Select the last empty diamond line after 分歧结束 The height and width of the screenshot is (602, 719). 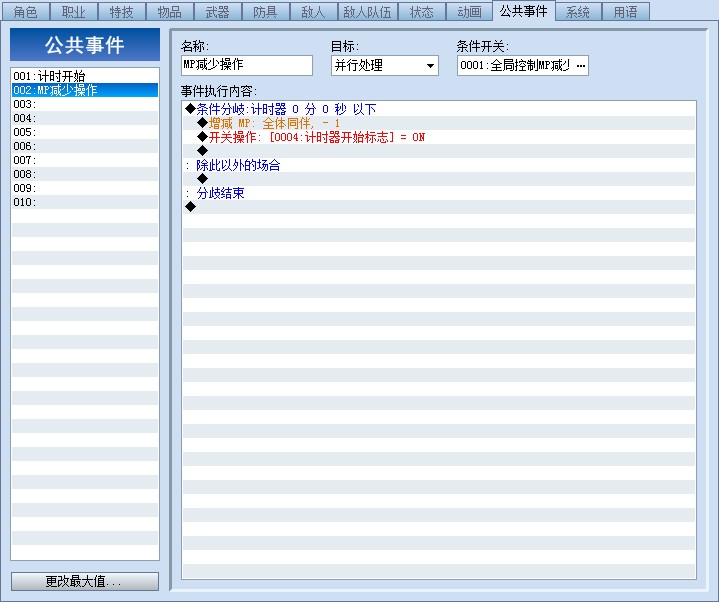pyautogui.click(x=439, y=207)
